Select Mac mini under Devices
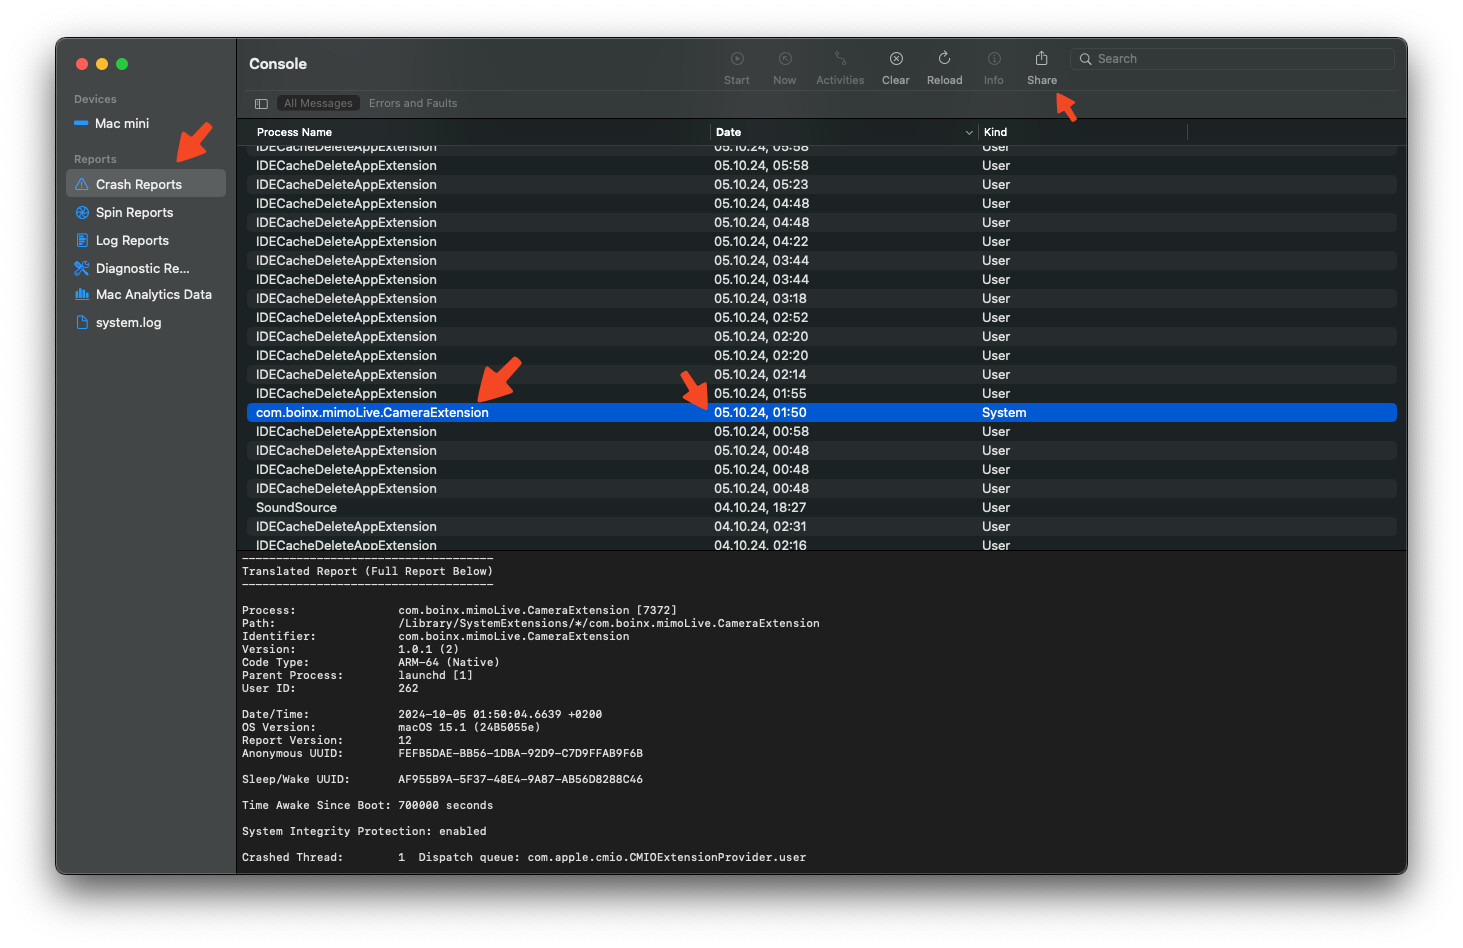The height and width of the screenshot is (948, 1463). 122,124
